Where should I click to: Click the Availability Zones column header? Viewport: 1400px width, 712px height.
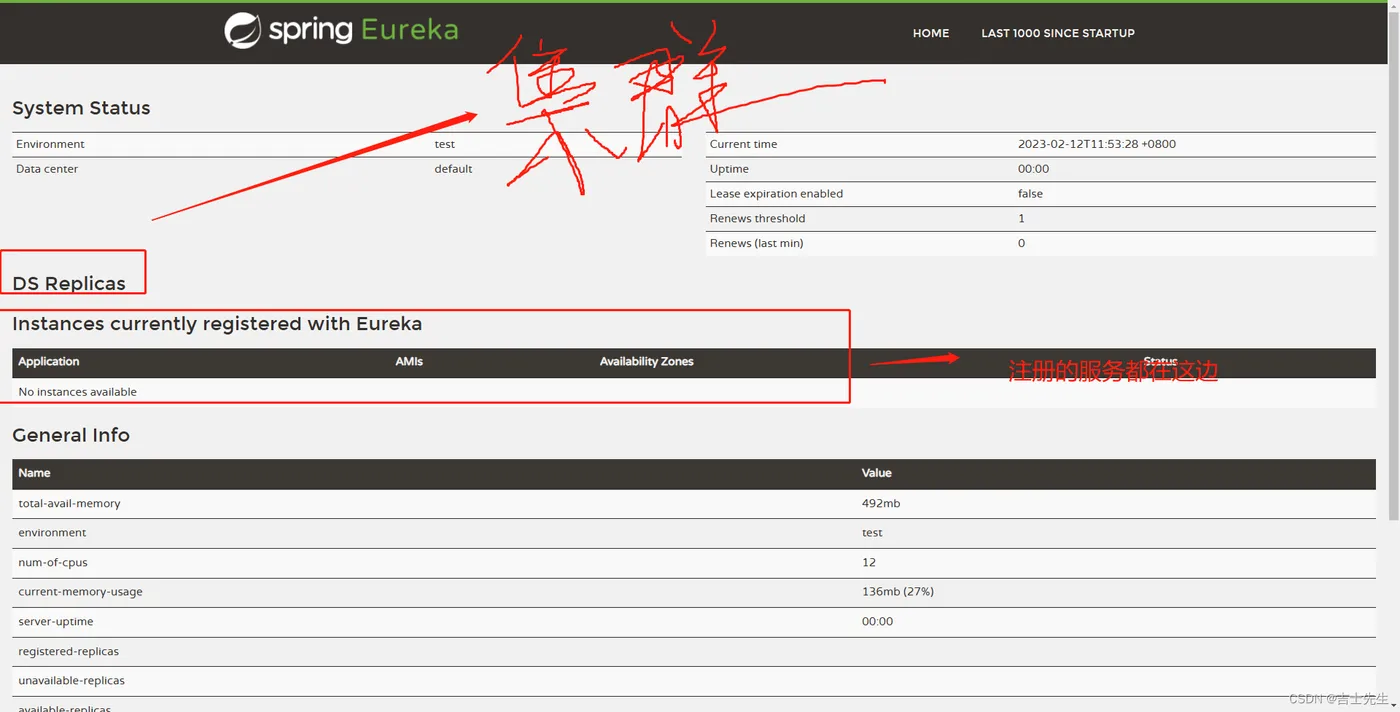click(646, 362)
